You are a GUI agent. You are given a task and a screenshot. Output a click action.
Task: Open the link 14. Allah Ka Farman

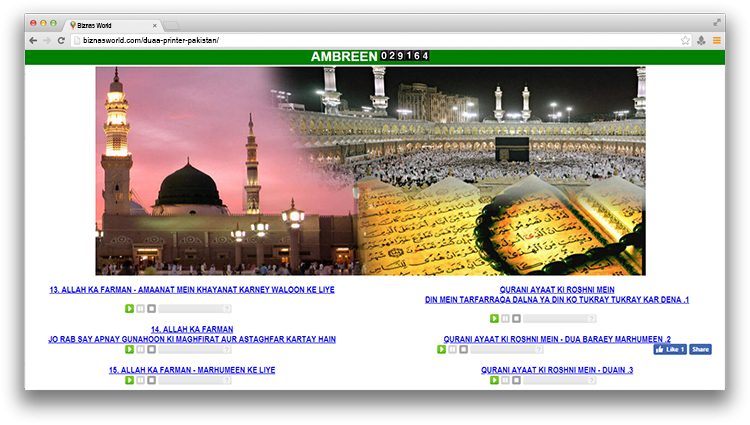[192, 329]
